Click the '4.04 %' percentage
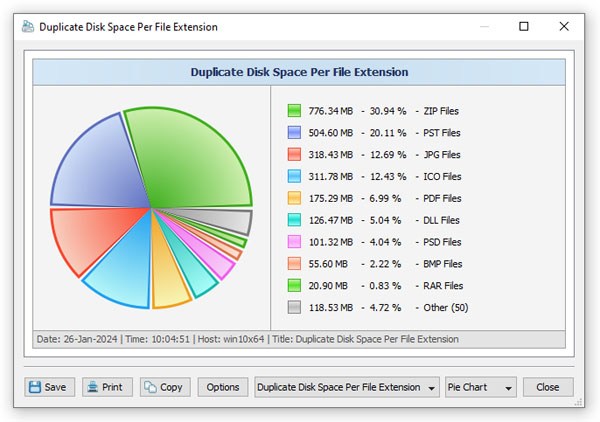 (385, 242)
